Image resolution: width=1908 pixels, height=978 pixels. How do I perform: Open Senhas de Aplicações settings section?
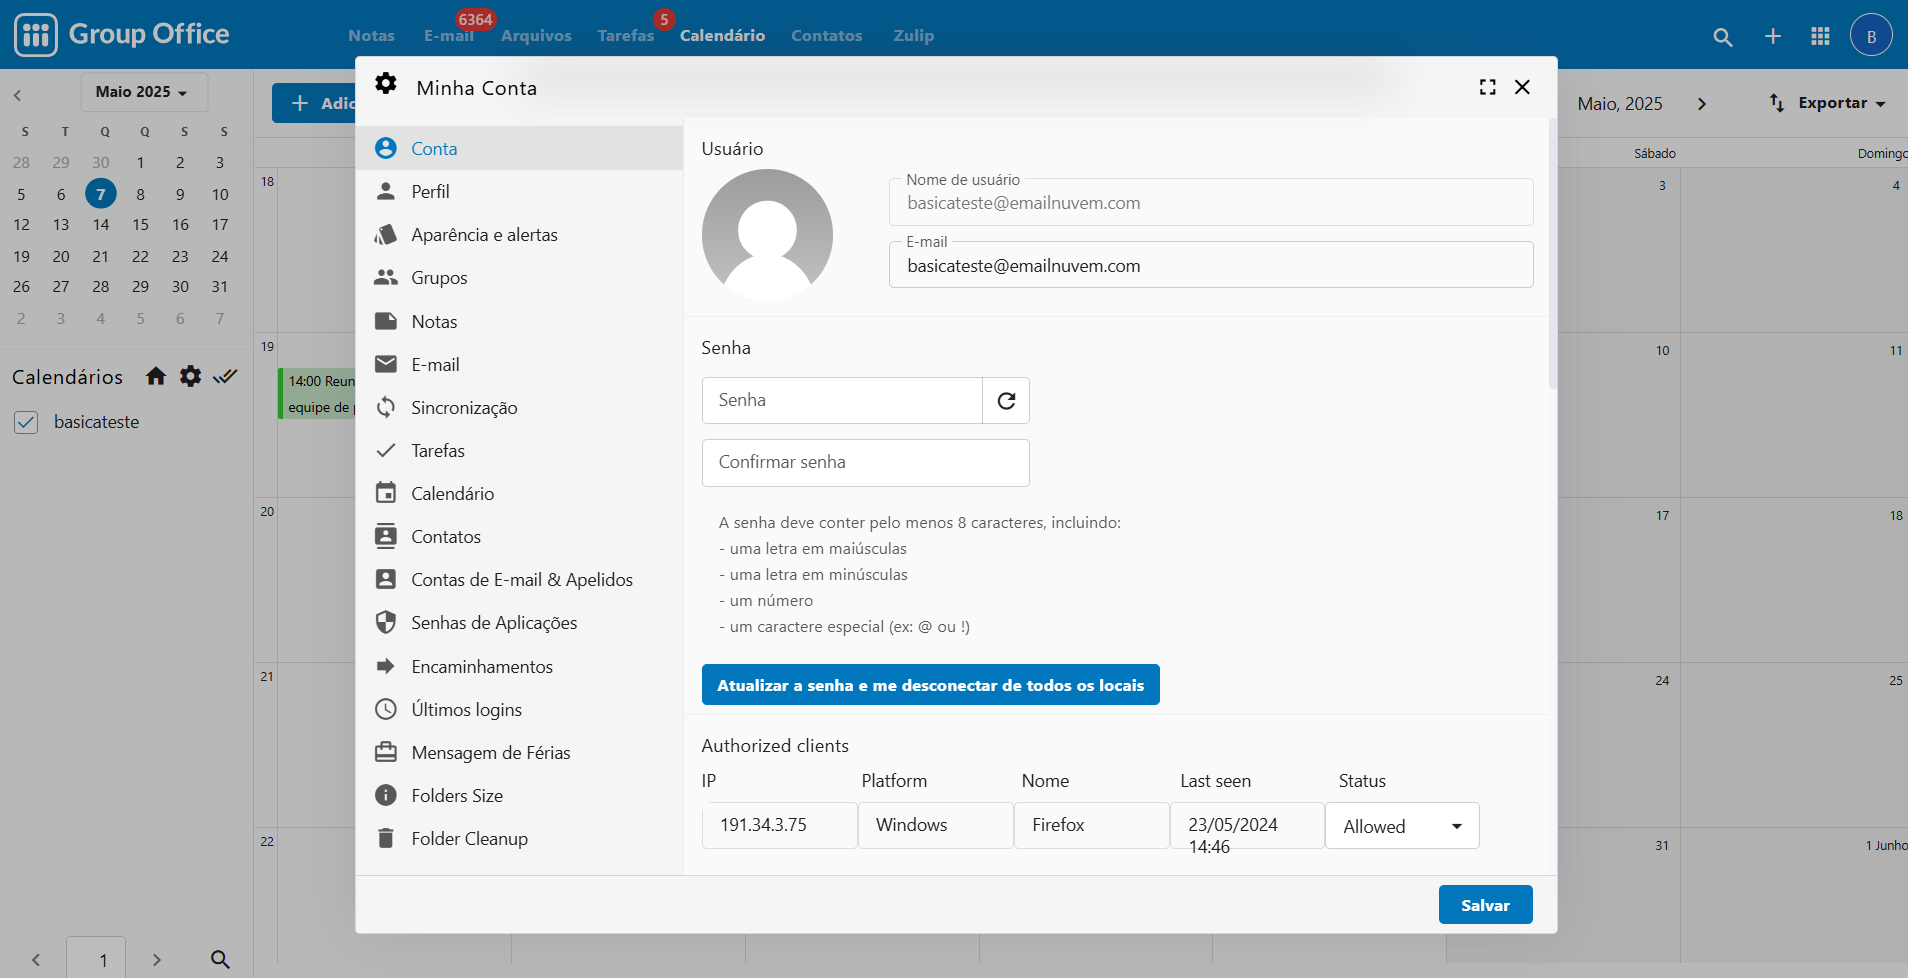(x=494, y=623)
